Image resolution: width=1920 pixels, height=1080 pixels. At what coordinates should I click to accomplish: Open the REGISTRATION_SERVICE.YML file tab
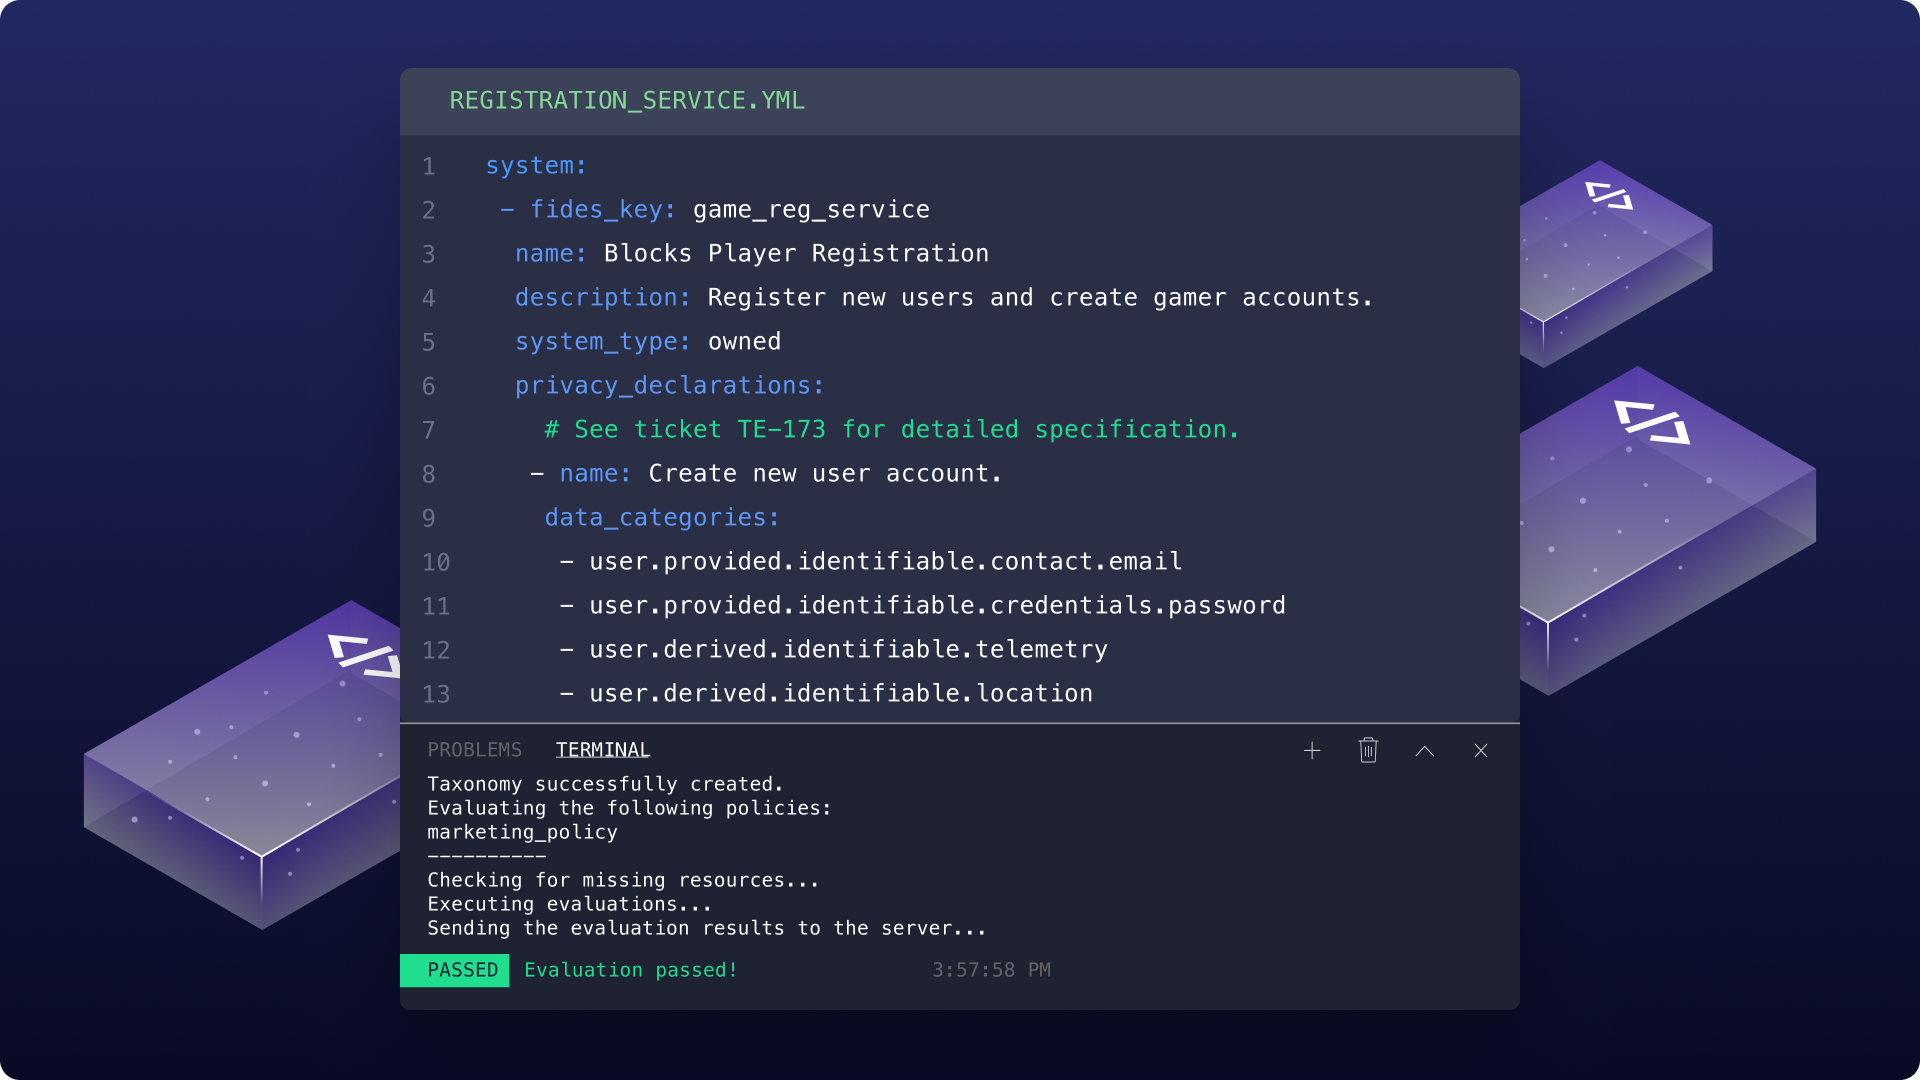point(627,101)
